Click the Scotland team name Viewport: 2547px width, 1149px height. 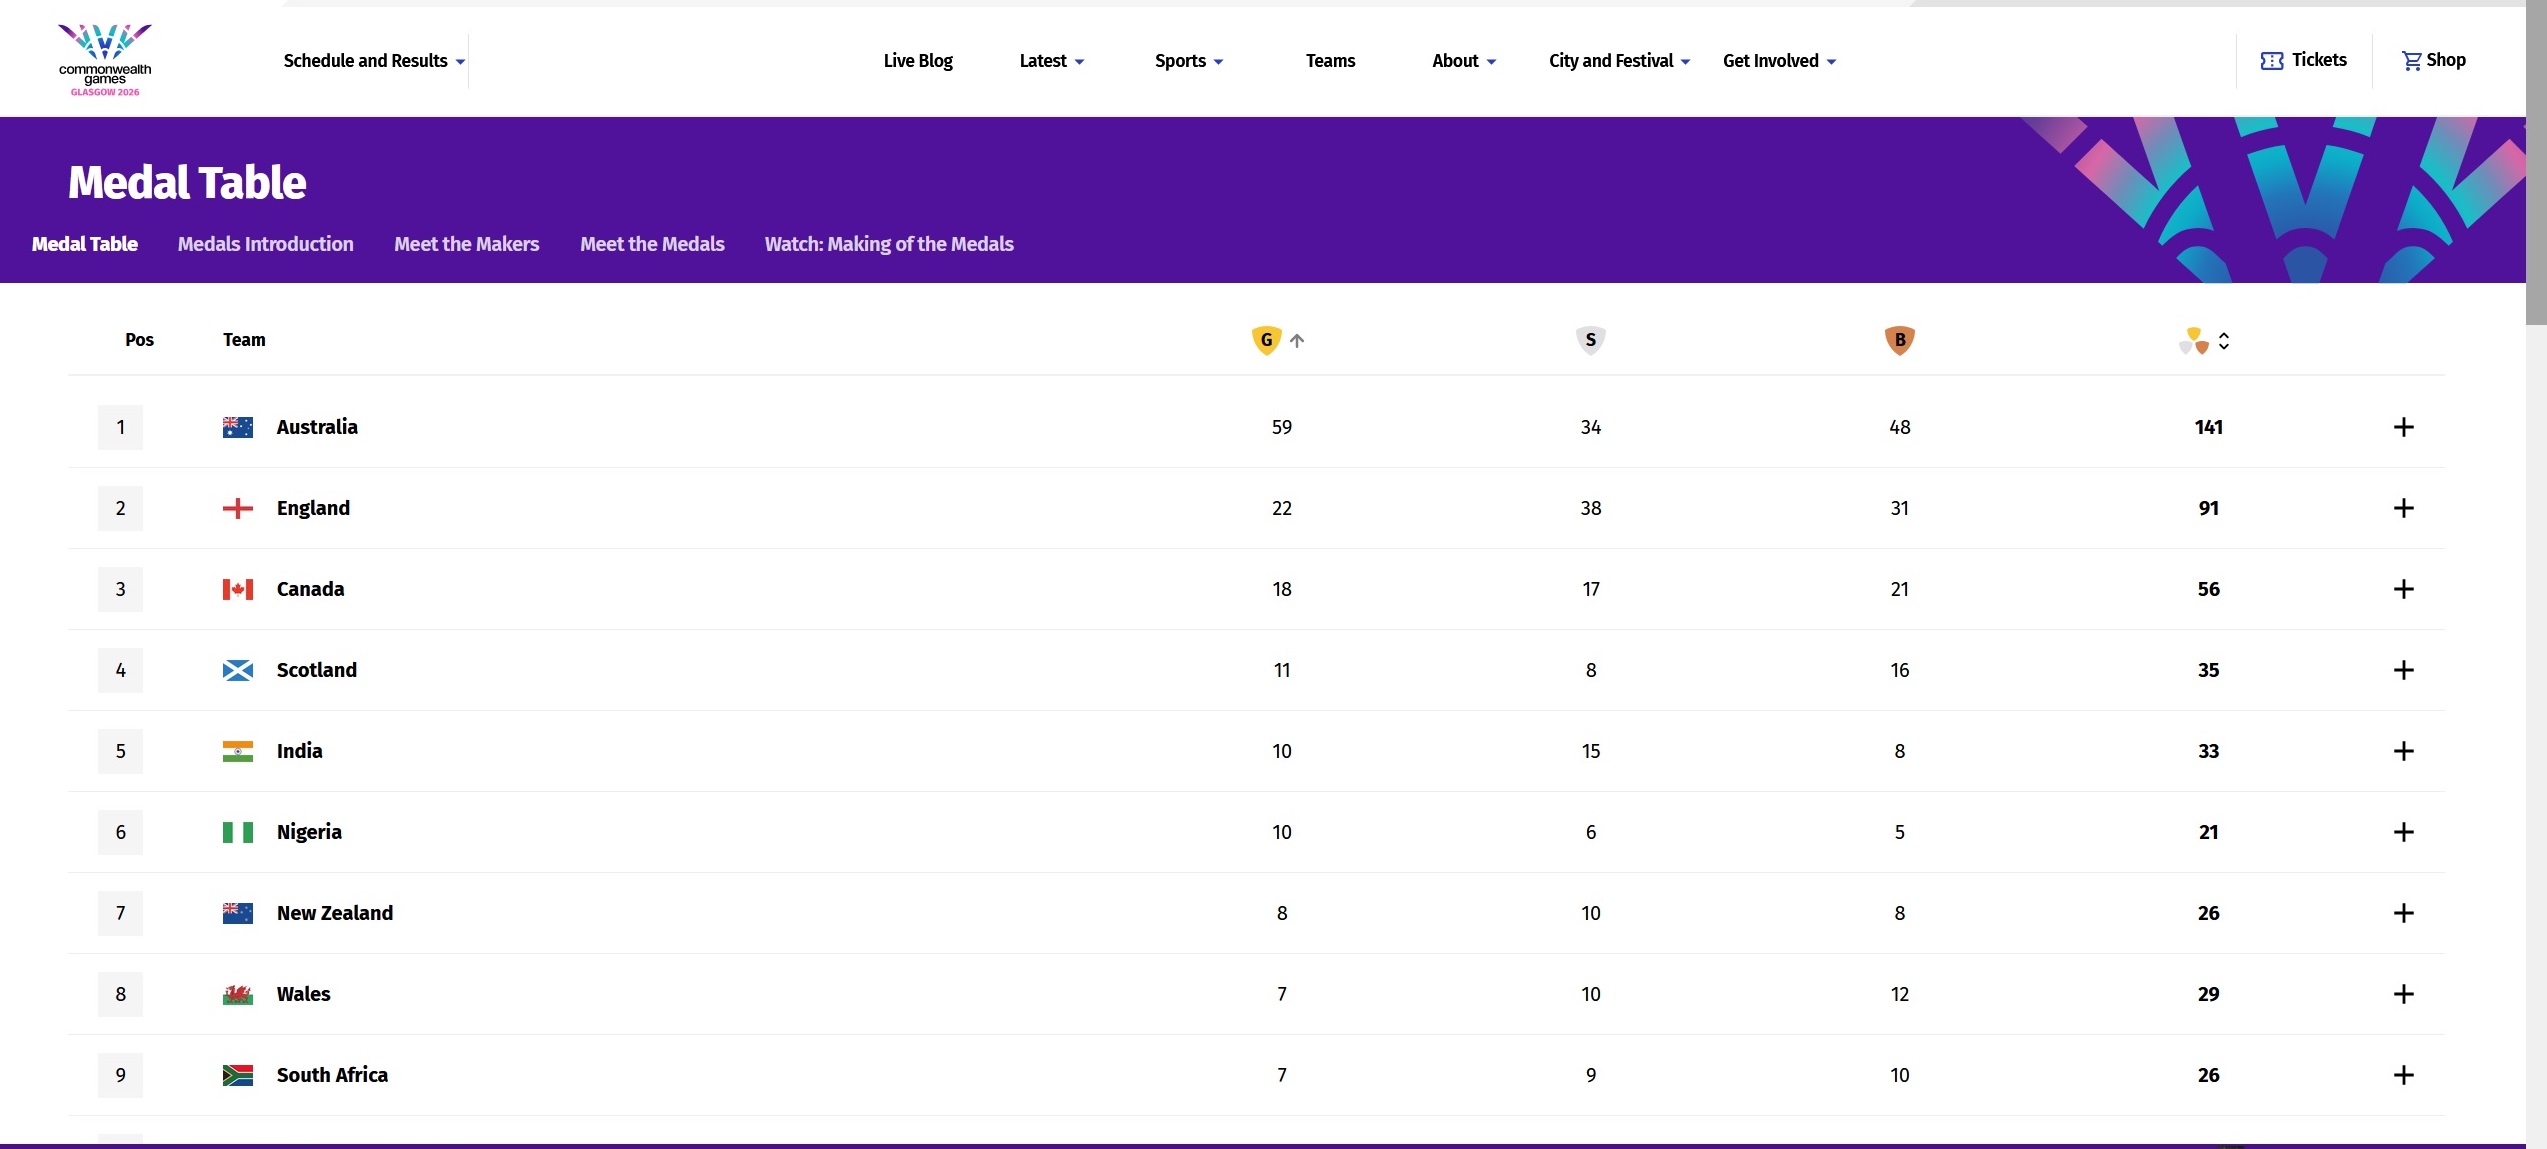click(316, 670)
